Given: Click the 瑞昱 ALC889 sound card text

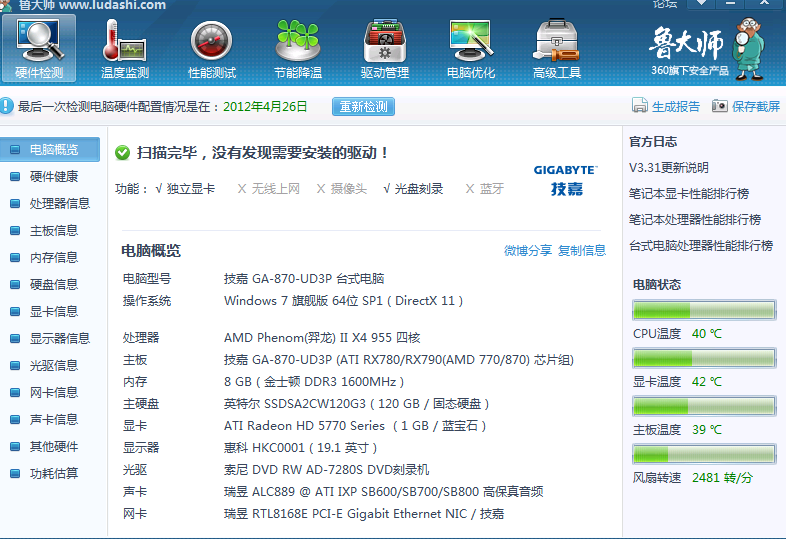Looking at the screenshot, I should [x=383, y=491].
